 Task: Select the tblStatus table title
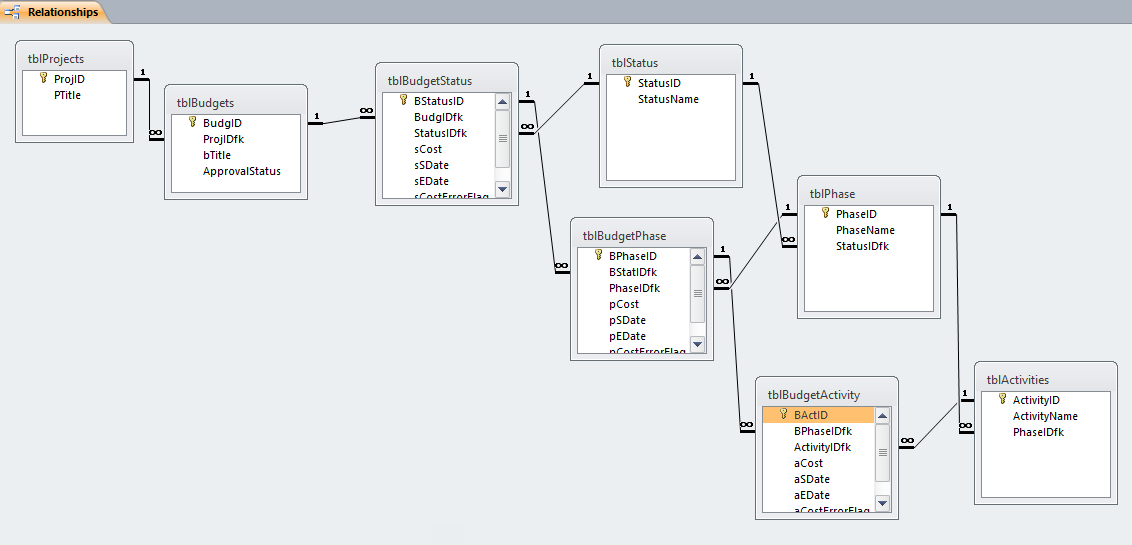(635, 63)
